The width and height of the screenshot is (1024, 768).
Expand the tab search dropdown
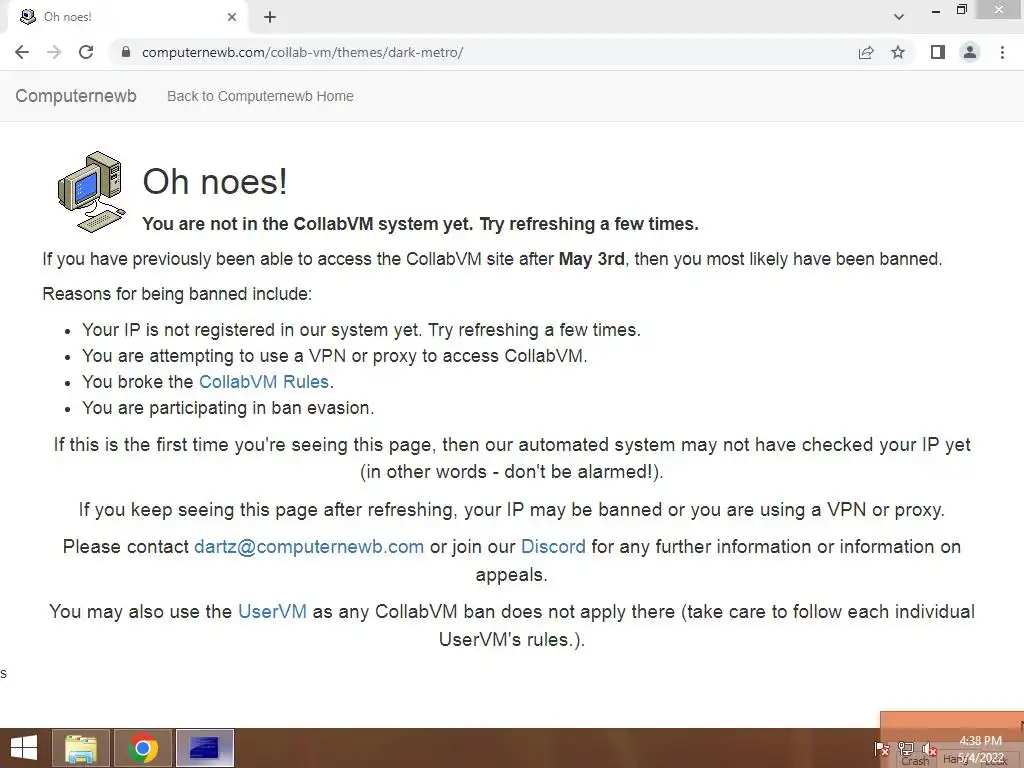[x=899, y=17]
